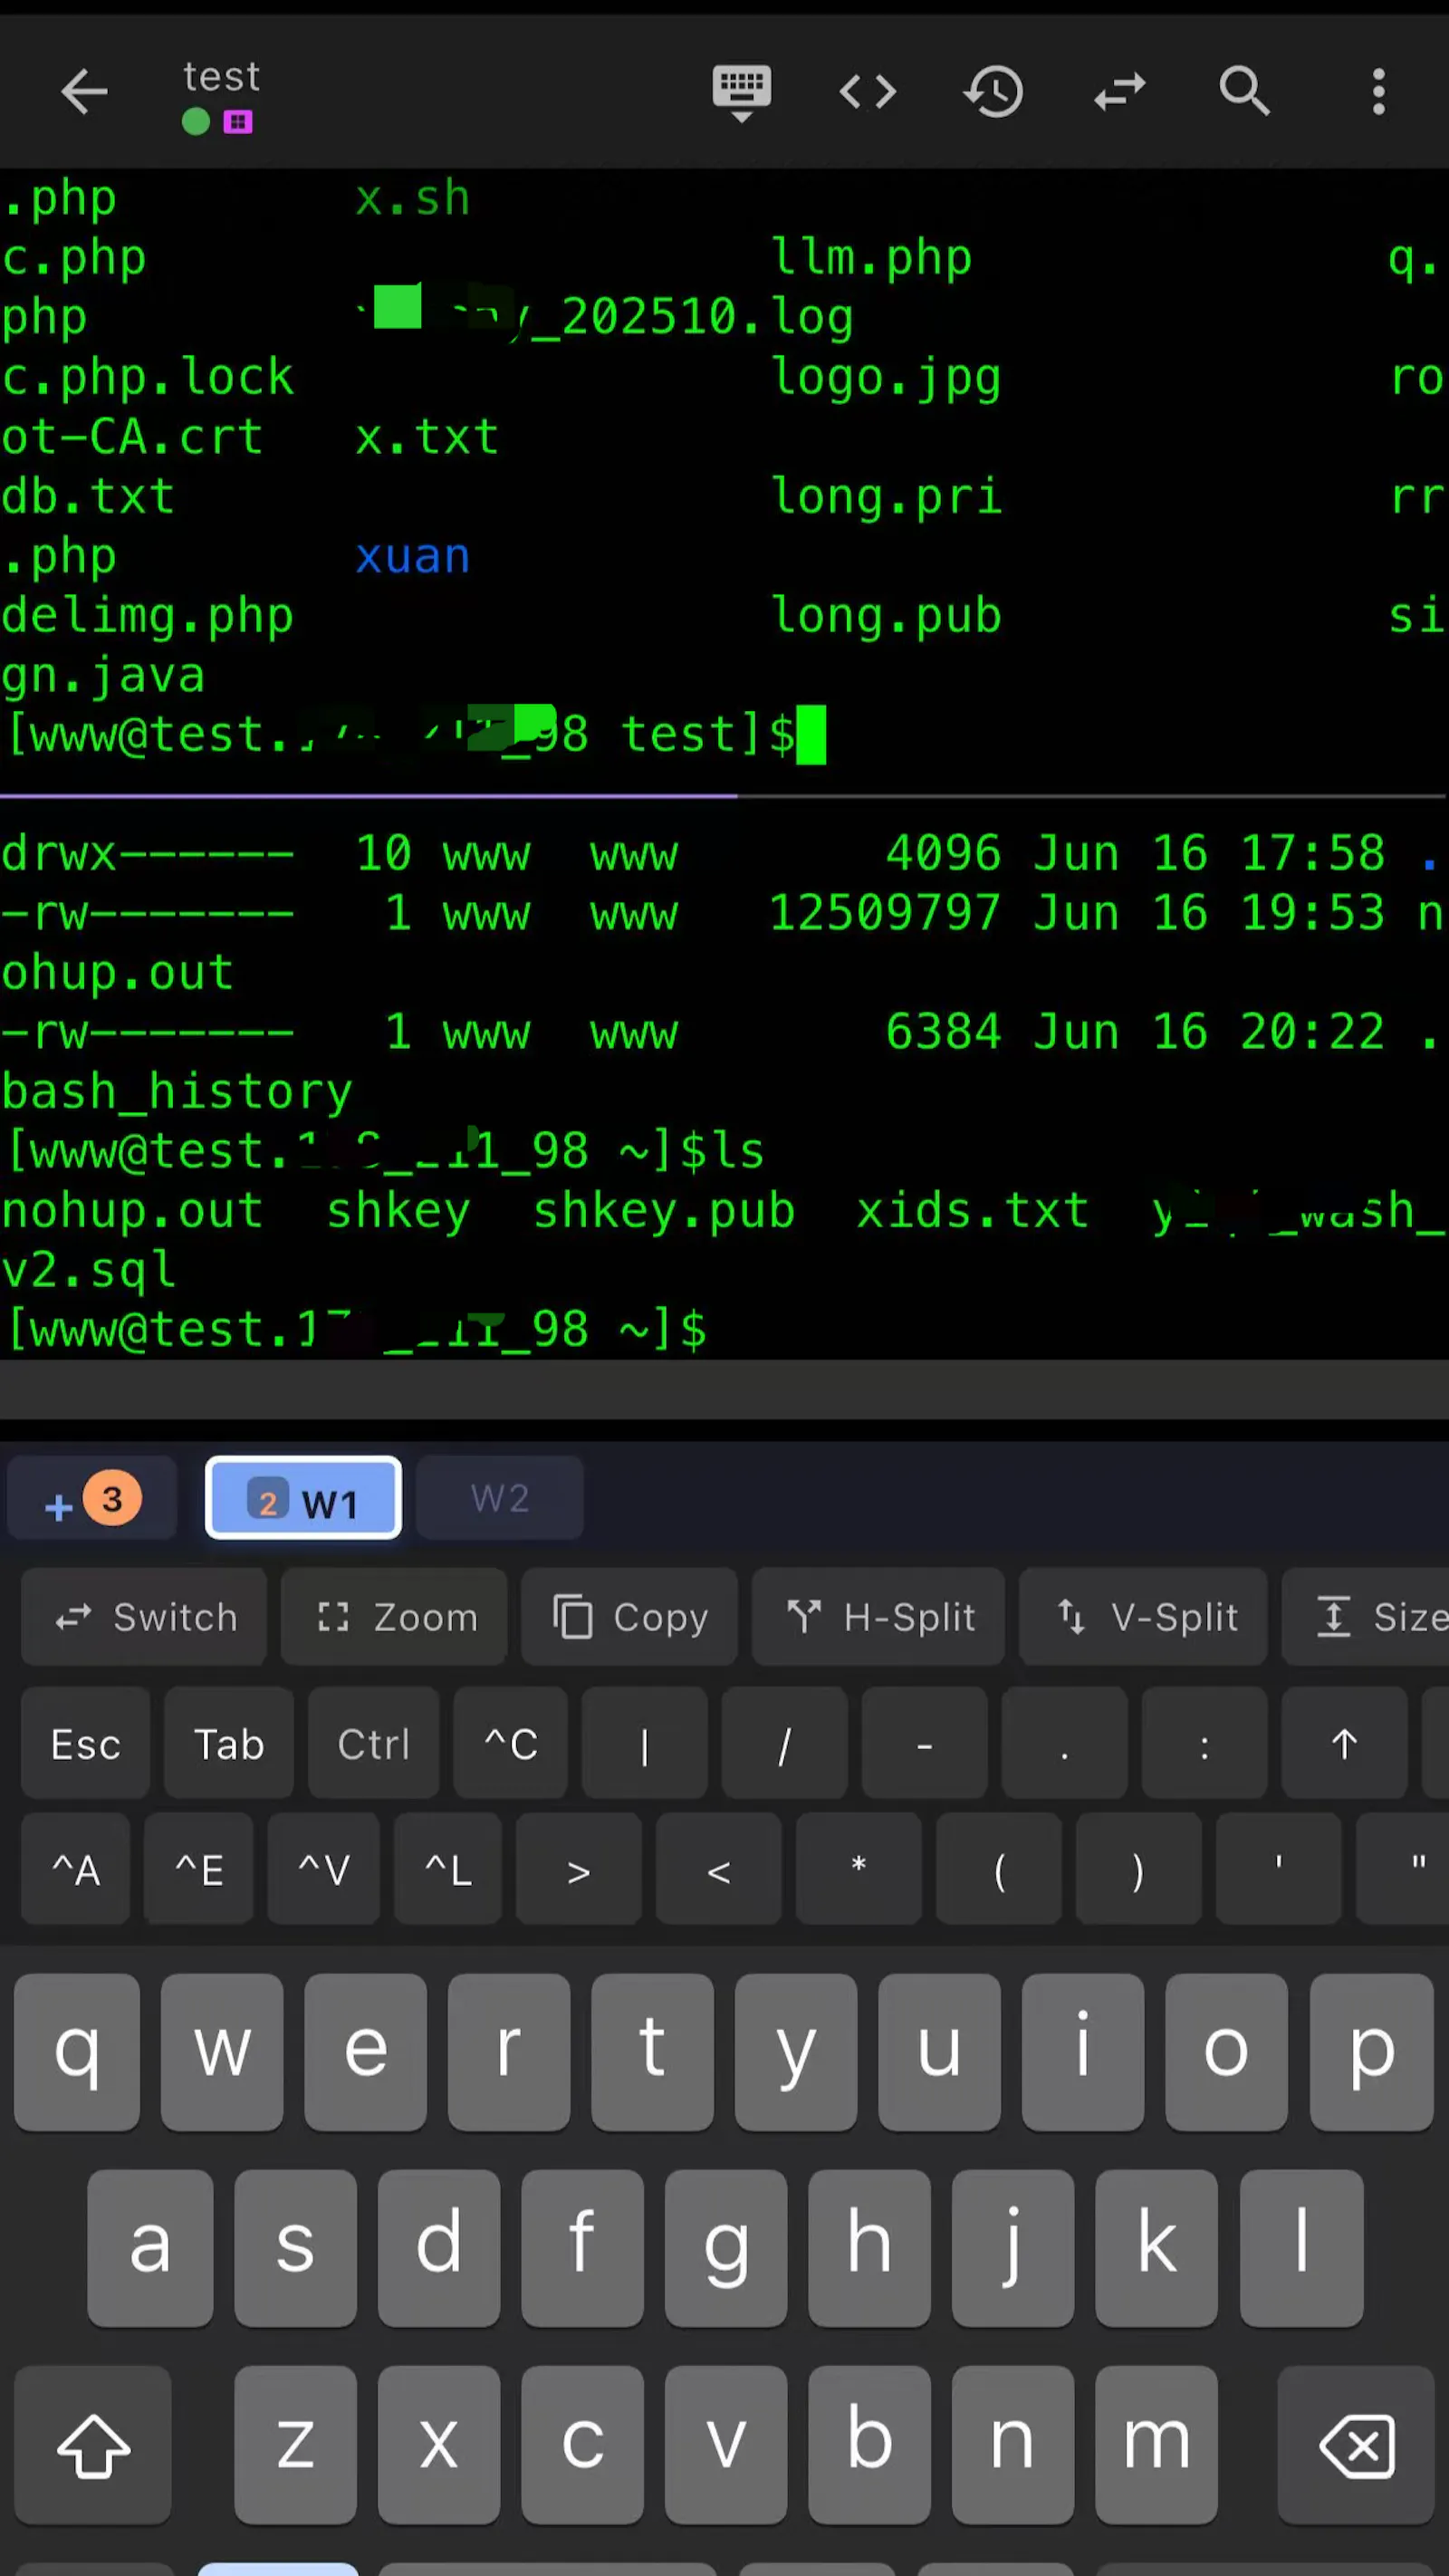Tap the Zoom pane button
1449x2576 pixels.
coord(394,1617)
